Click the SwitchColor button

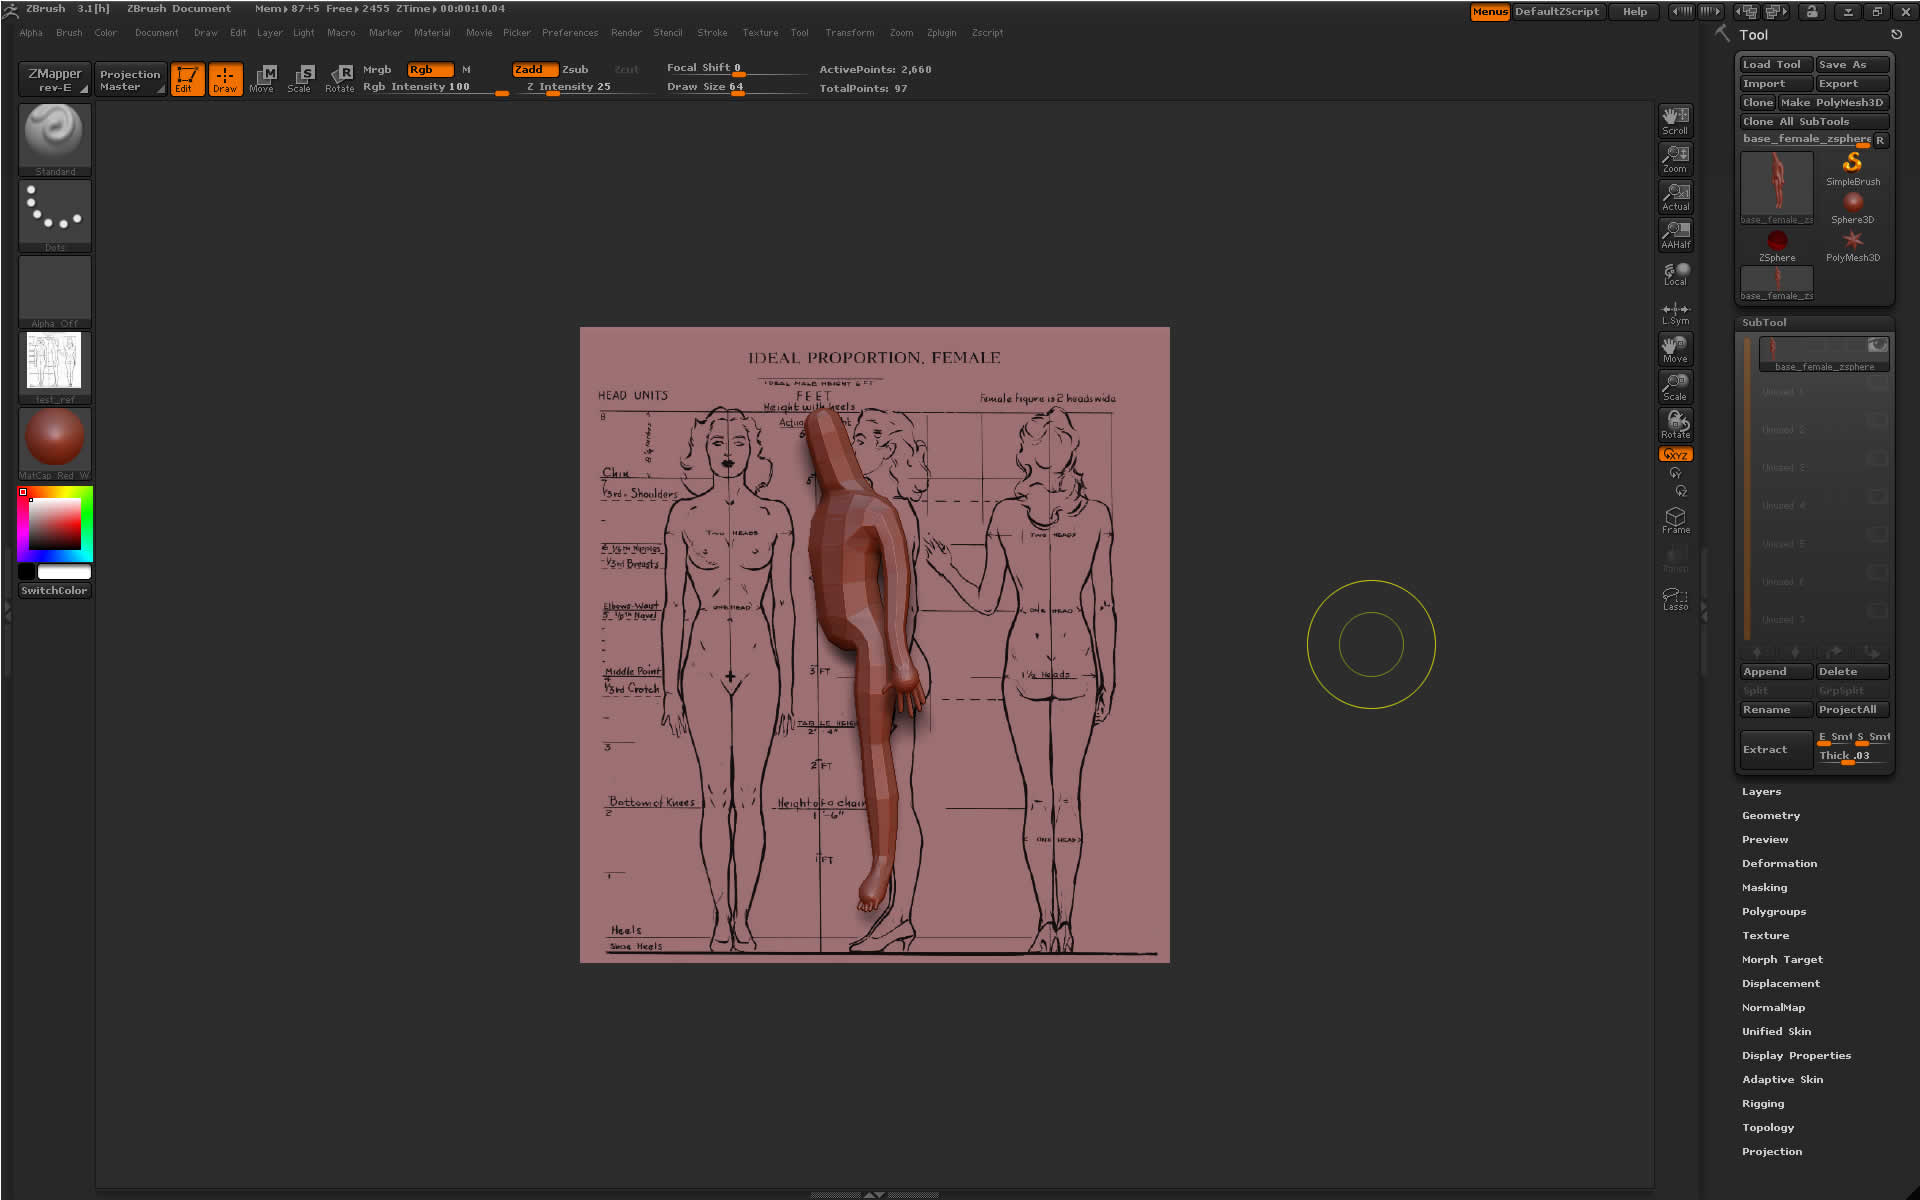point(54,590)
